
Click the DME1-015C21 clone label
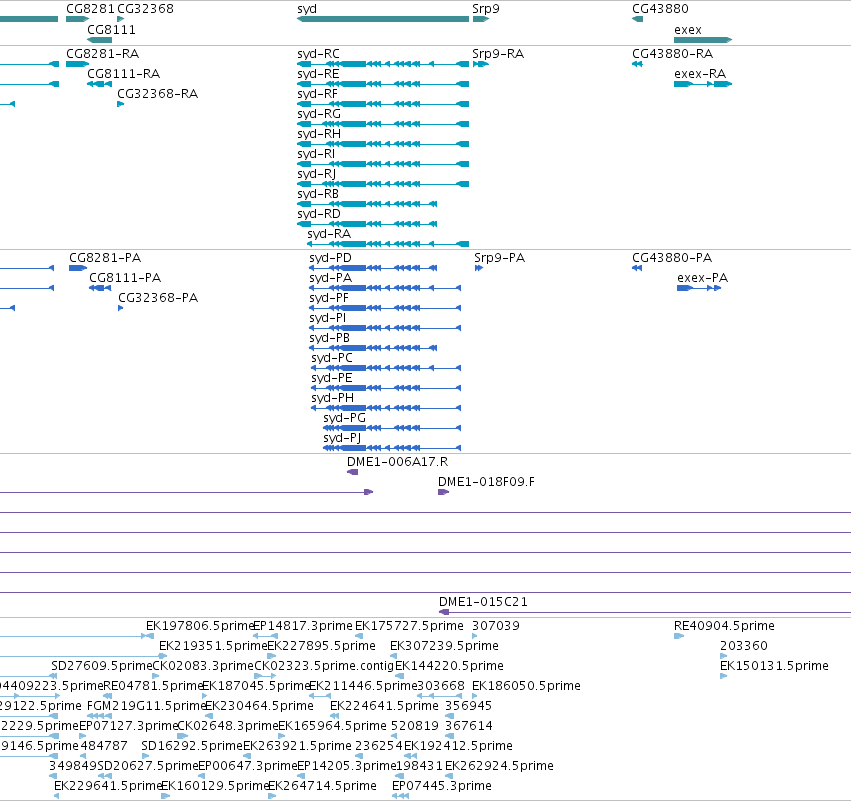pos(483,602)
